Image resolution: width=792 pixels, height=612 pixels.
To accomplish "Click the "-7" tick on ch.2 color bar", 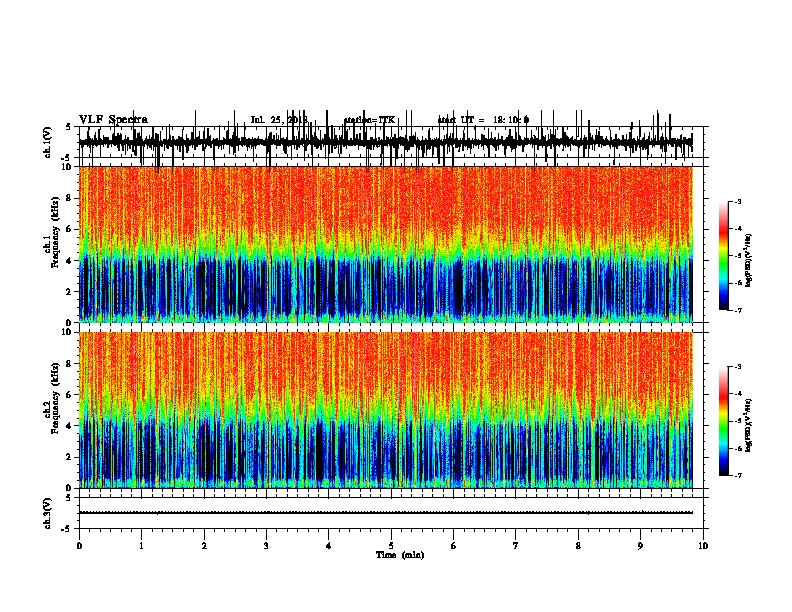I will (738, 476).
